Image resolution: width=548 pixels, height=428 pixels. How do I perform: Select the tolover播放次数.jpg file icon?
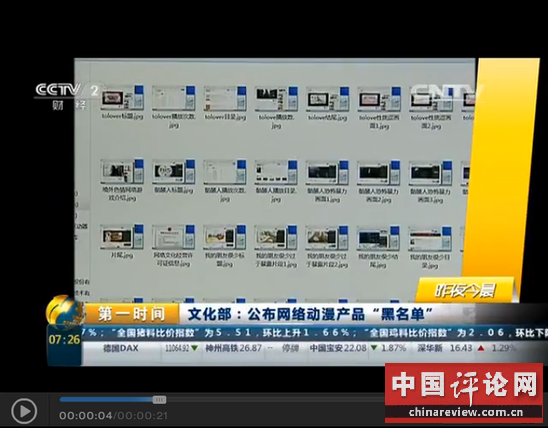173,99
